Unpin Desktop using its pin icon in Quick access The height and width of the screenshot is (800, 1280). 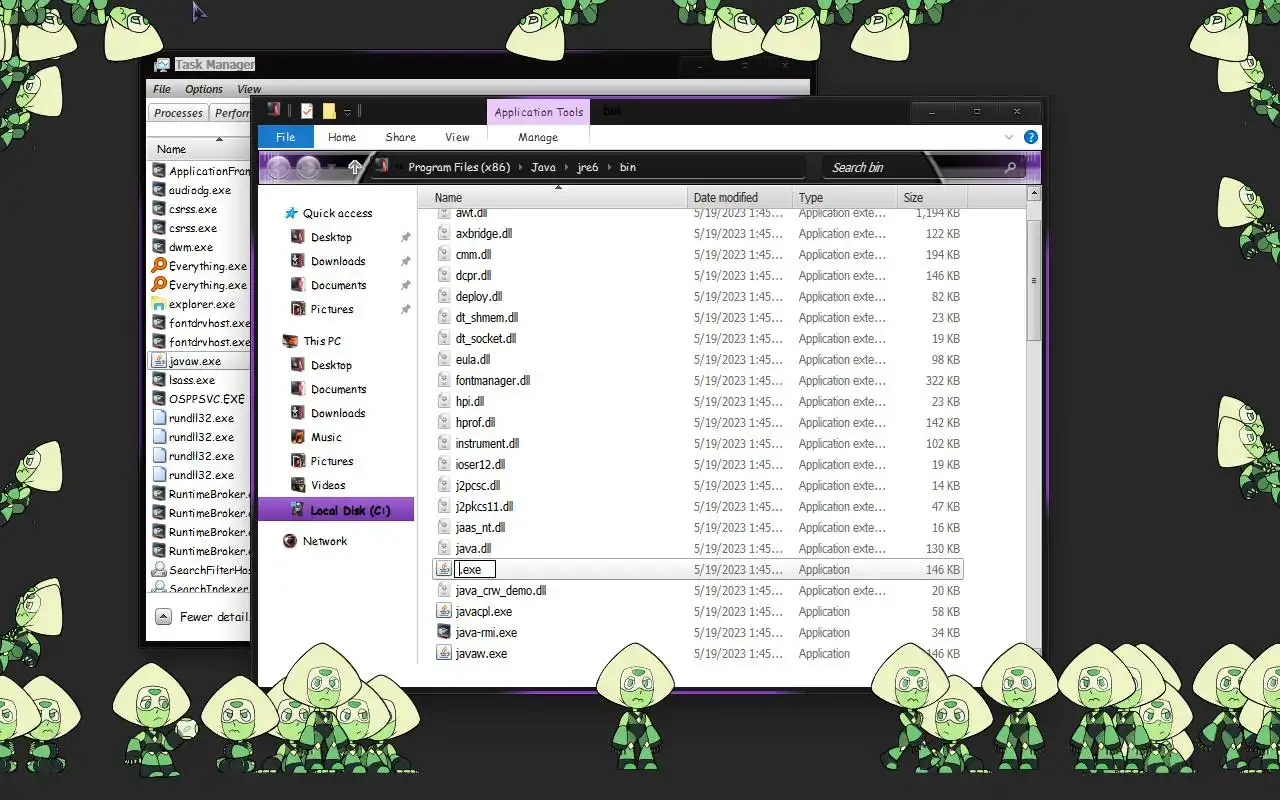pyautogui.click(x=405, y=237)
